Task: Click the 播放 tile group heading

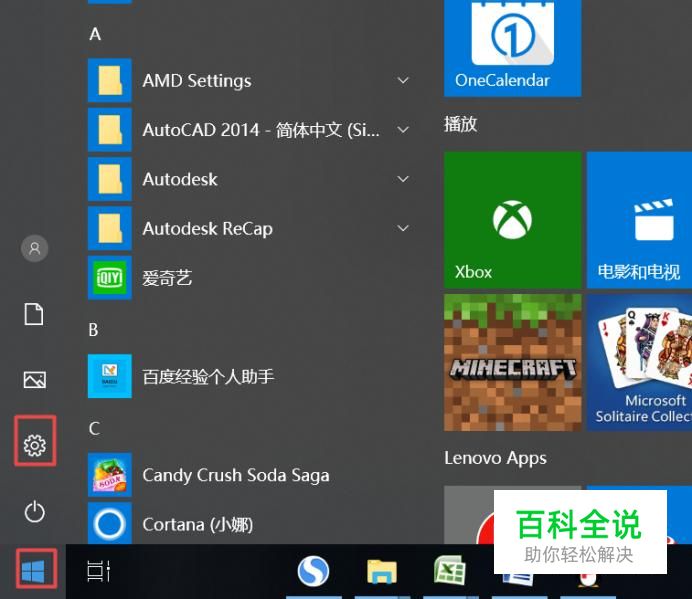Action: pyautogui.click(x=460, y=124)
